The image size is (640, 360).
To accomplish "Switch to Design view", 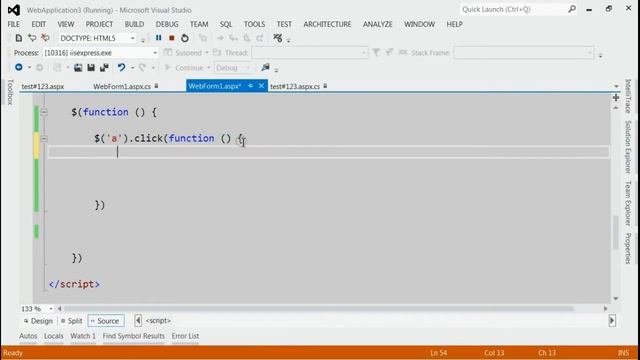I will pyautogui.click(x=38, y=321).
